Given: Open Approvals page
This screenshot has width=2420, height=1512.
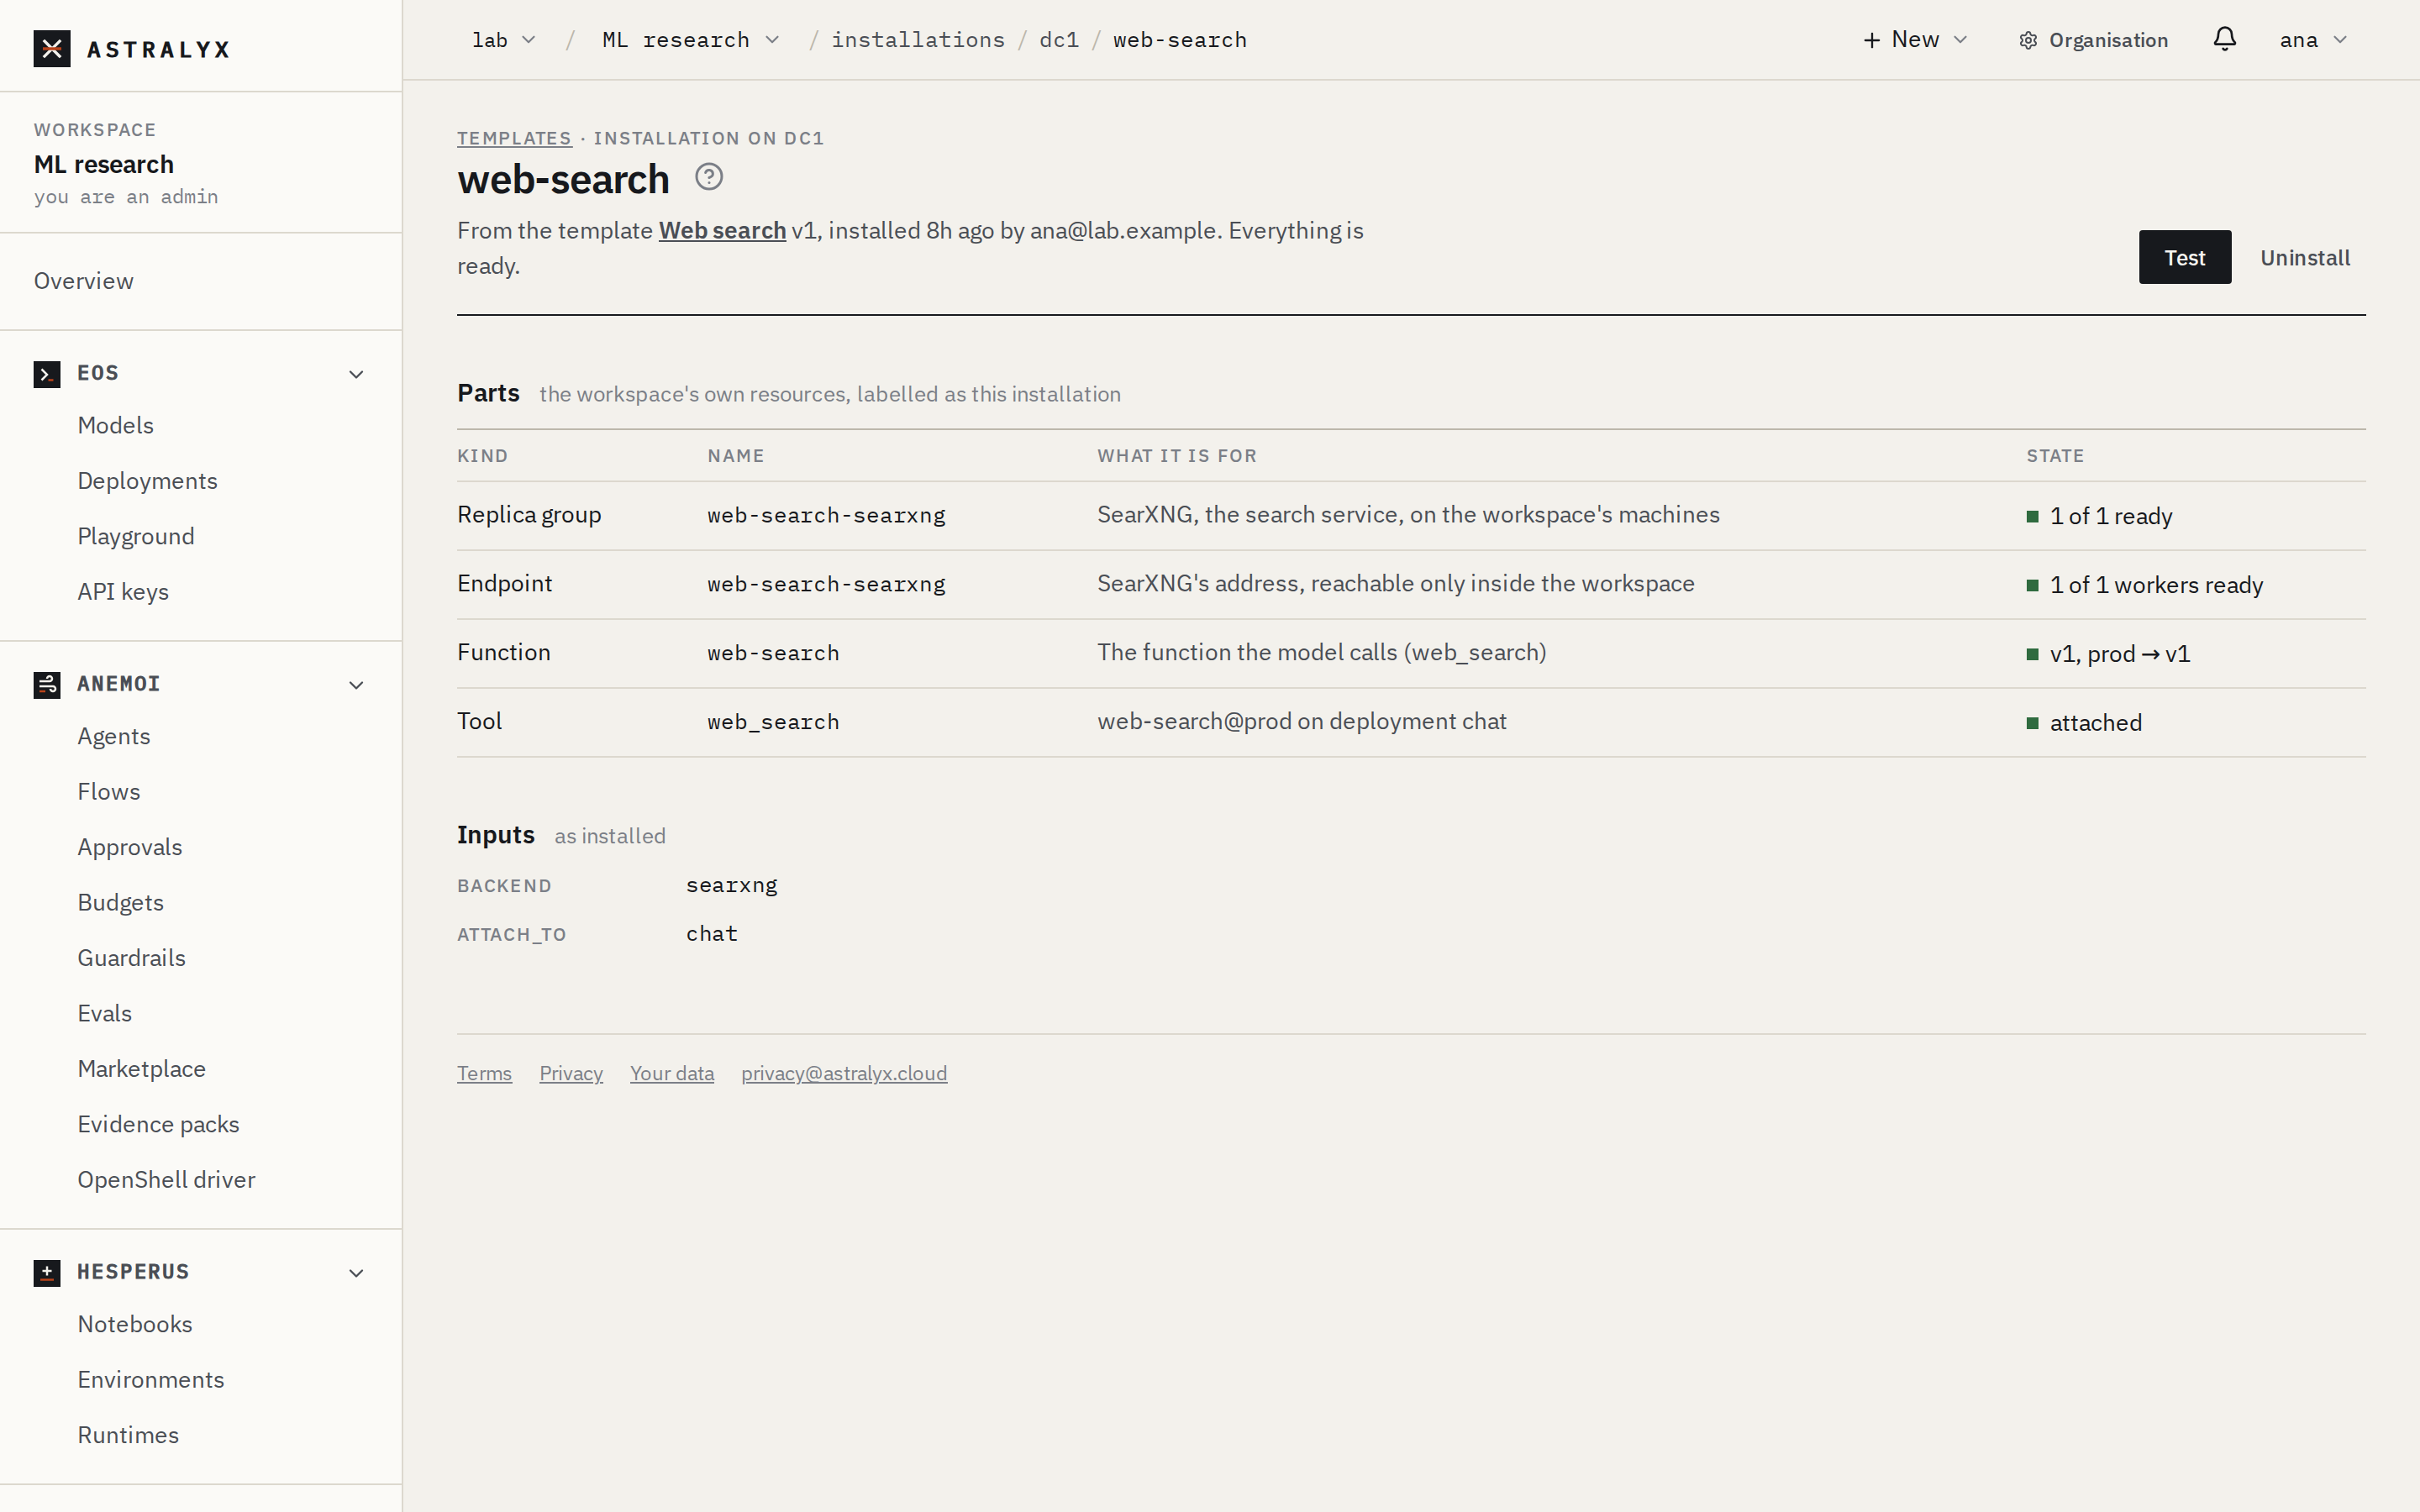Looking at the screenshot, I should coord(130,847).
